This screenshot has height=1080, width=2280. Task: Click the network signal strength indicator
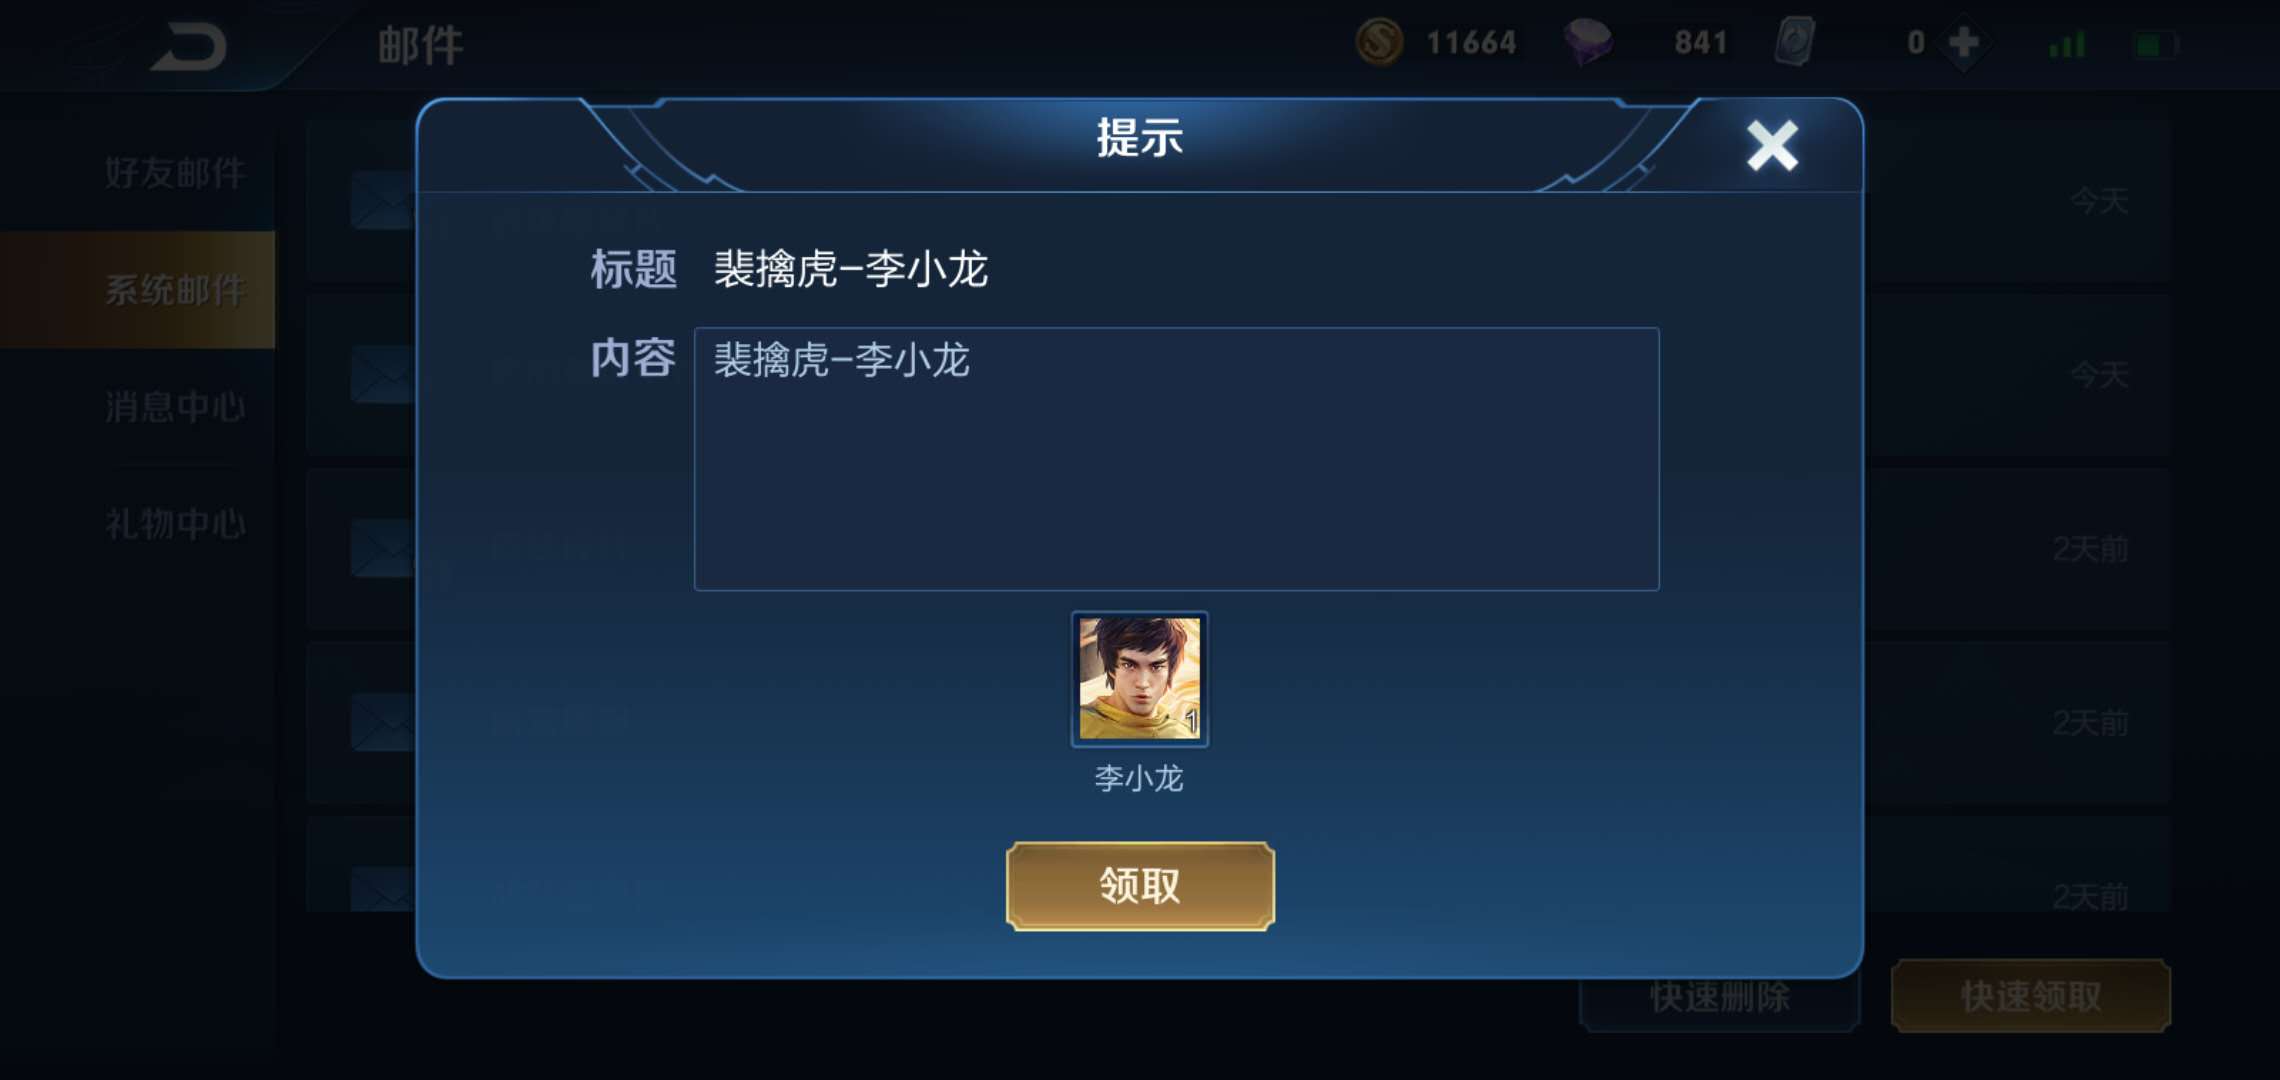[2068, 44]
